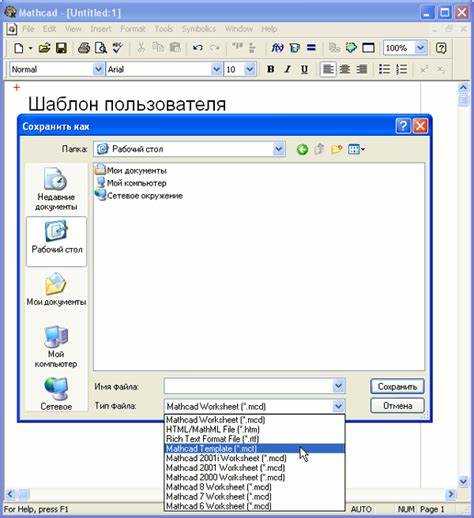Viewport: 474px width, 518px height.
Task: Click the up one level folder icon
Action: point(319,149)
